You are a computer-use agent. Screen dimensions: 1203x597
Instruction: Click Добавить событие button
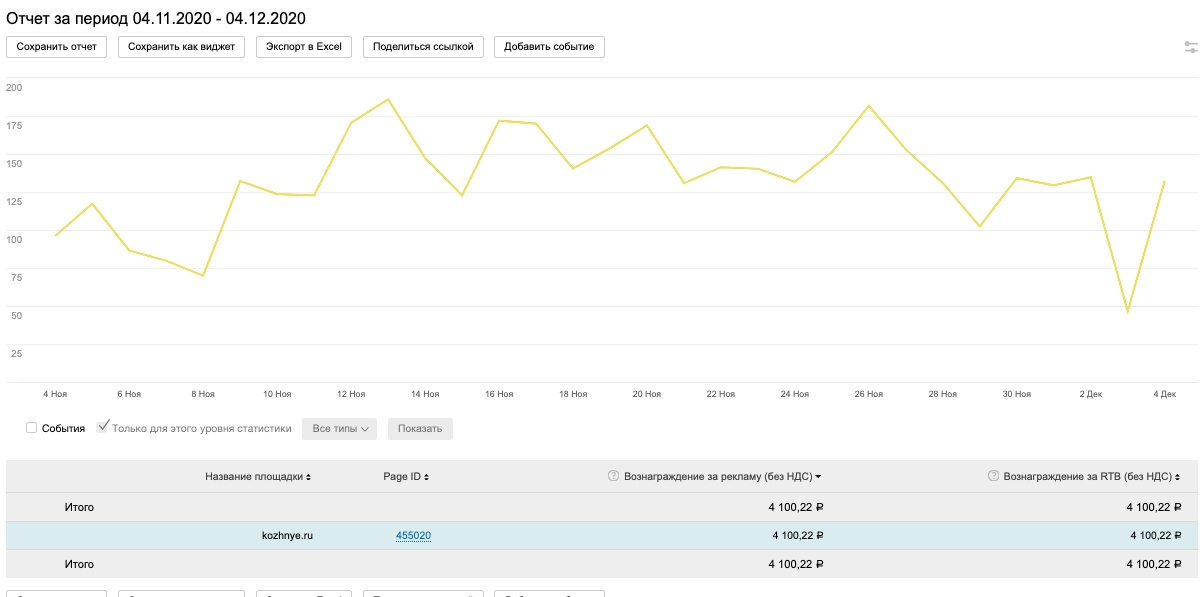[x=549, y=47]
